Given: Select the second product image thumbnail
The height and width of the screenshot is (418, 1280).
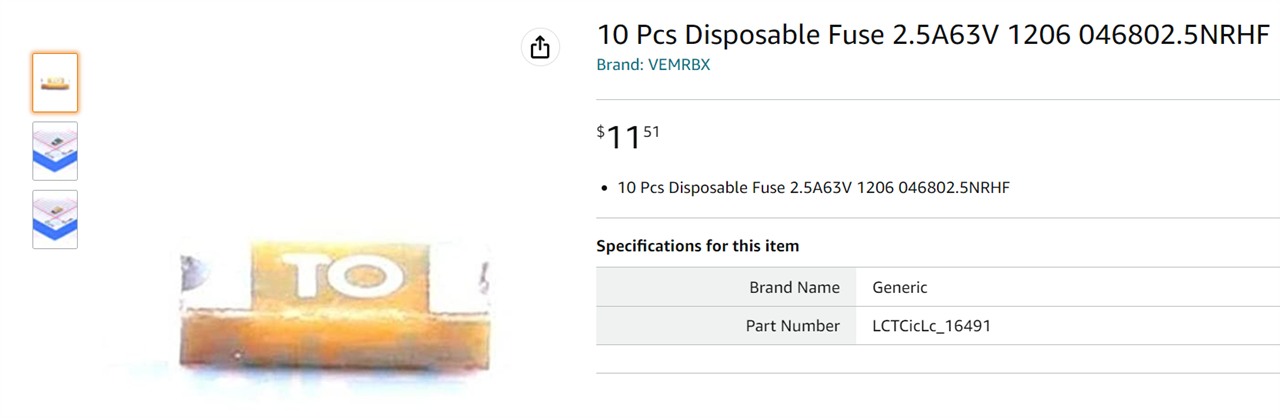Looking at the screenshot, I should [x=55, y=151].
